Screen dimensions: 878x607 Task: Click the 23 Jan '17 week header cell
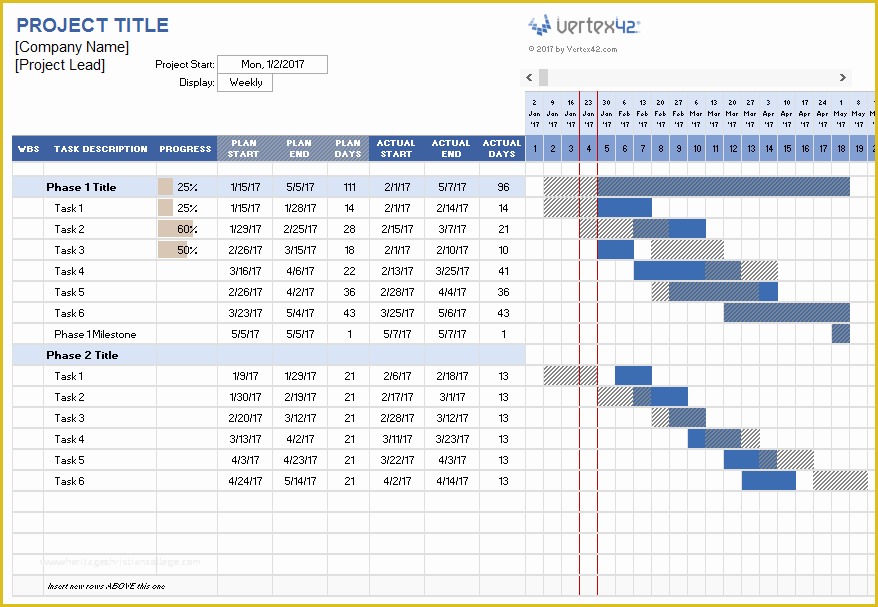[587, 114]
